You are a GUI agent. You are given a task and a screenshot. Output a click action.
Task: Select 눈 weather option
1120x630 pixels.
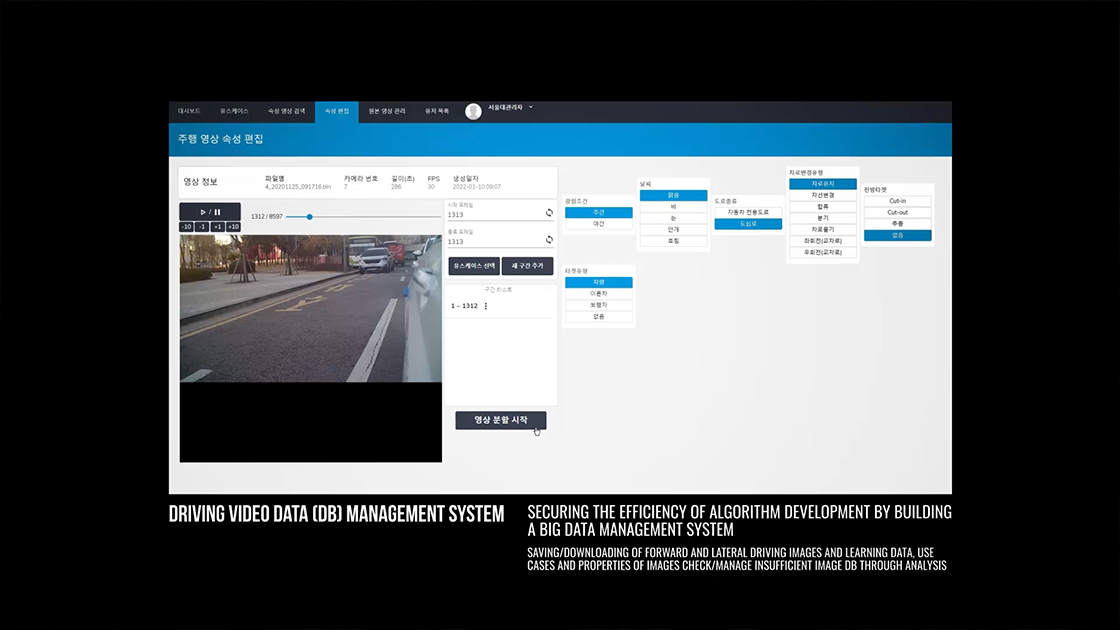674,218
